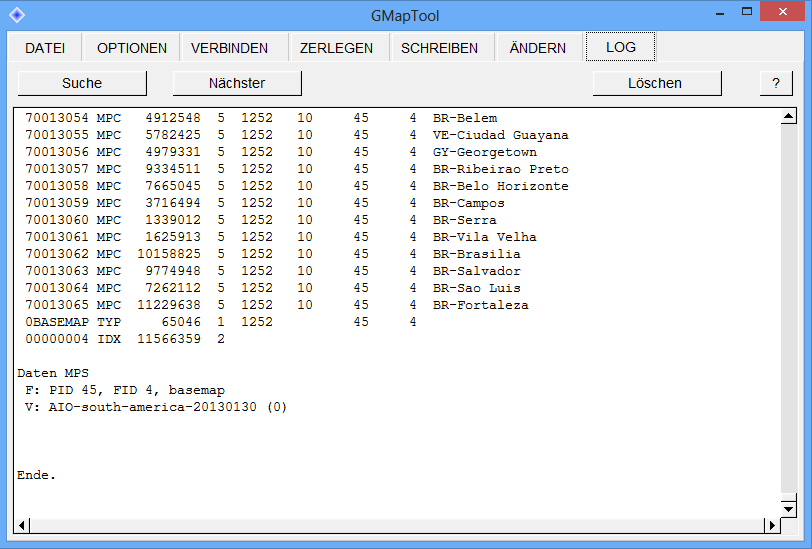Select the LOG tab
This screenshot has width=812, height=549.
pyautogui.click(x=620, y=47)
